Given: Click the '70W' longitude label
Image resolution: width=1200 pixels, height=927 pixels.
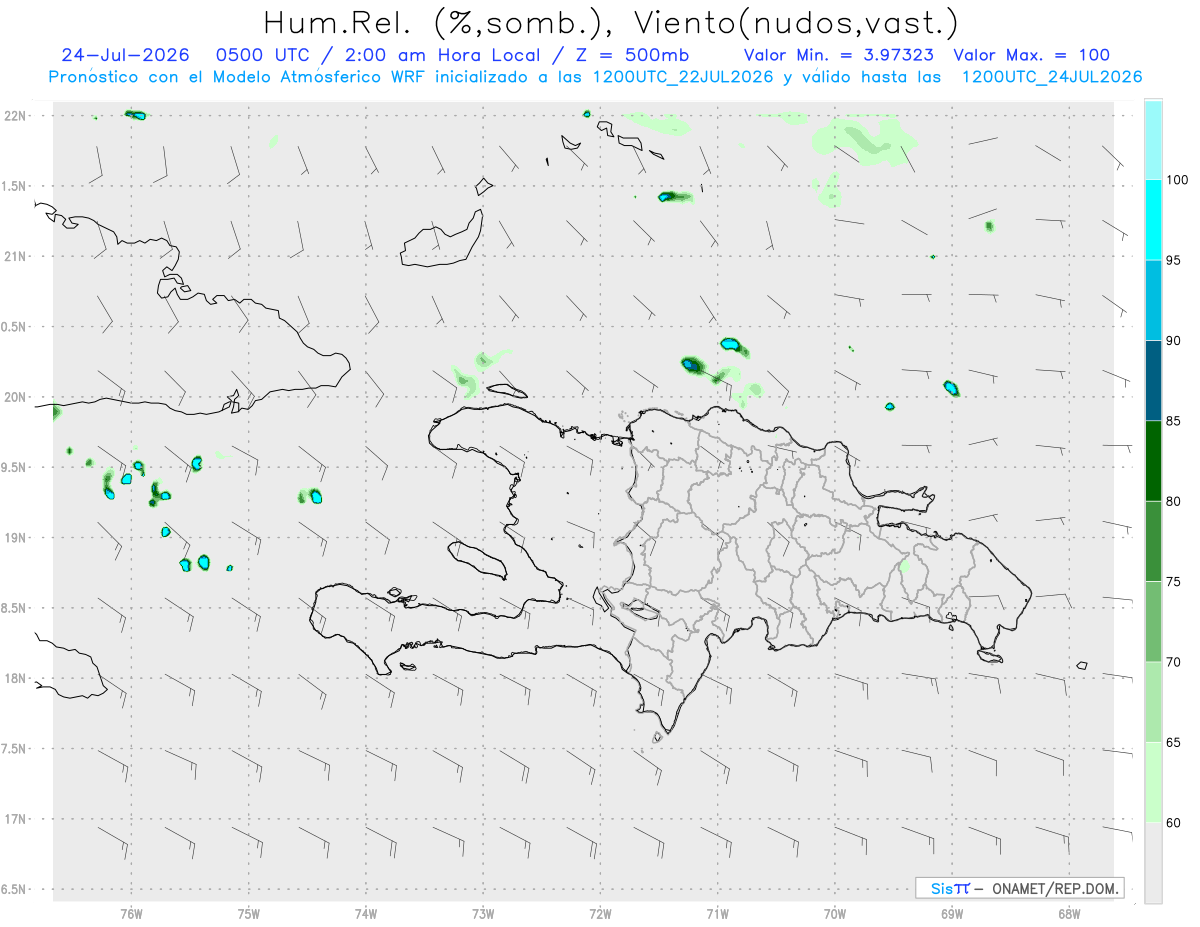Looking at the screenshot, I should click(835, 914).
